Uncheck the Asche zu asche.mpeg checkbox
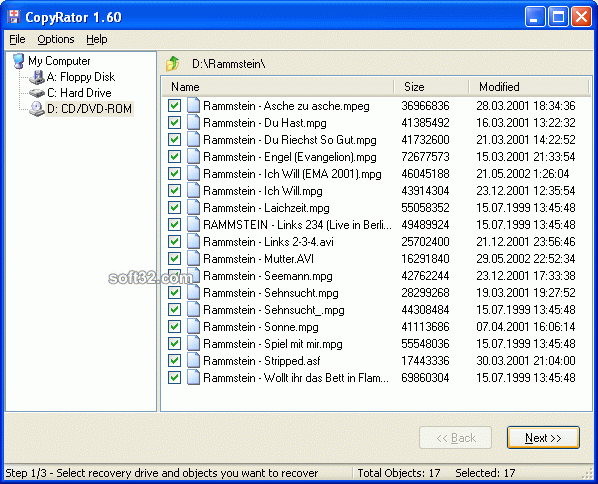This screenshot has width=598, height=484. coord(174,106)
